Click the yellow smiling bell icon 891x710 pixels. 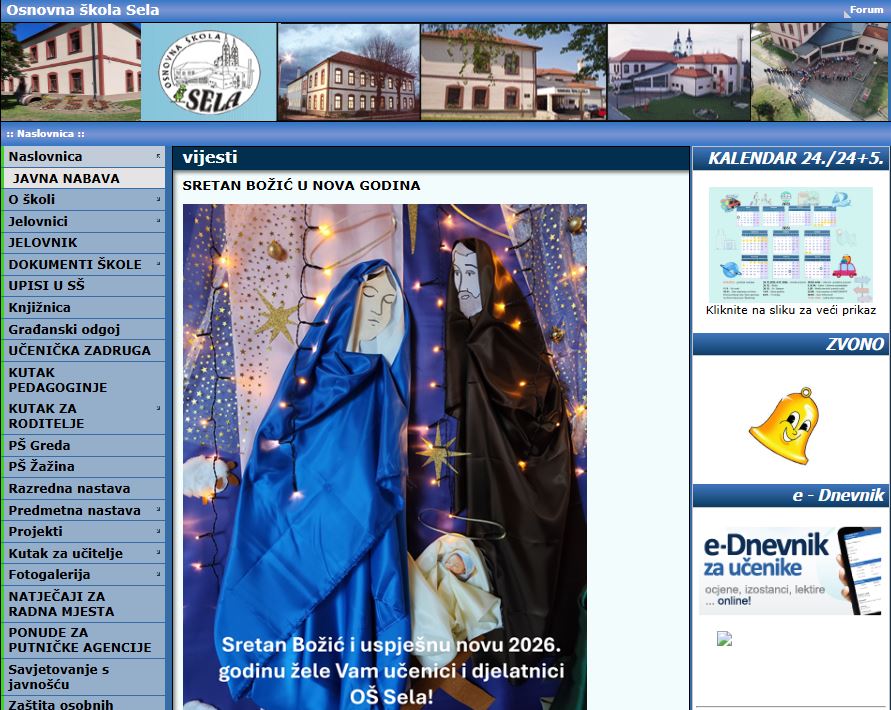pyautogui.click(x=783, y=427)
